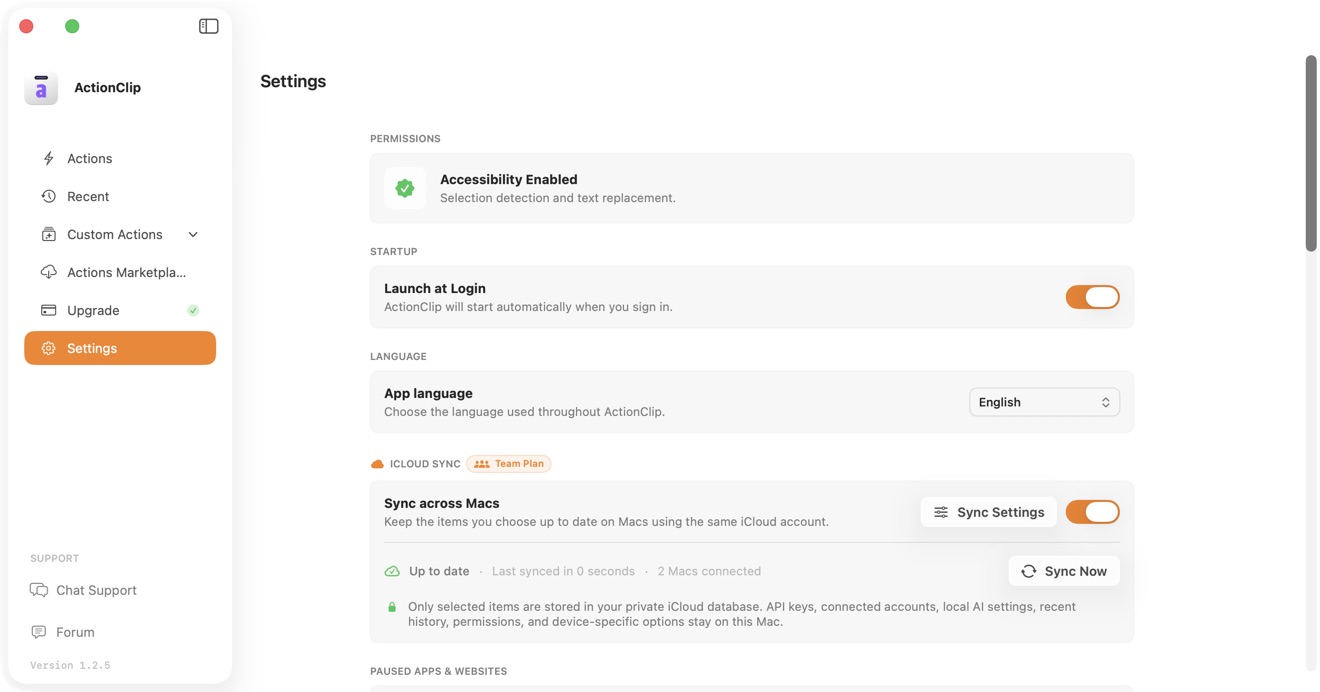Click the vertical scrollbar thumb
This screenshot has height=692, width=1320.
point(1311,153)
